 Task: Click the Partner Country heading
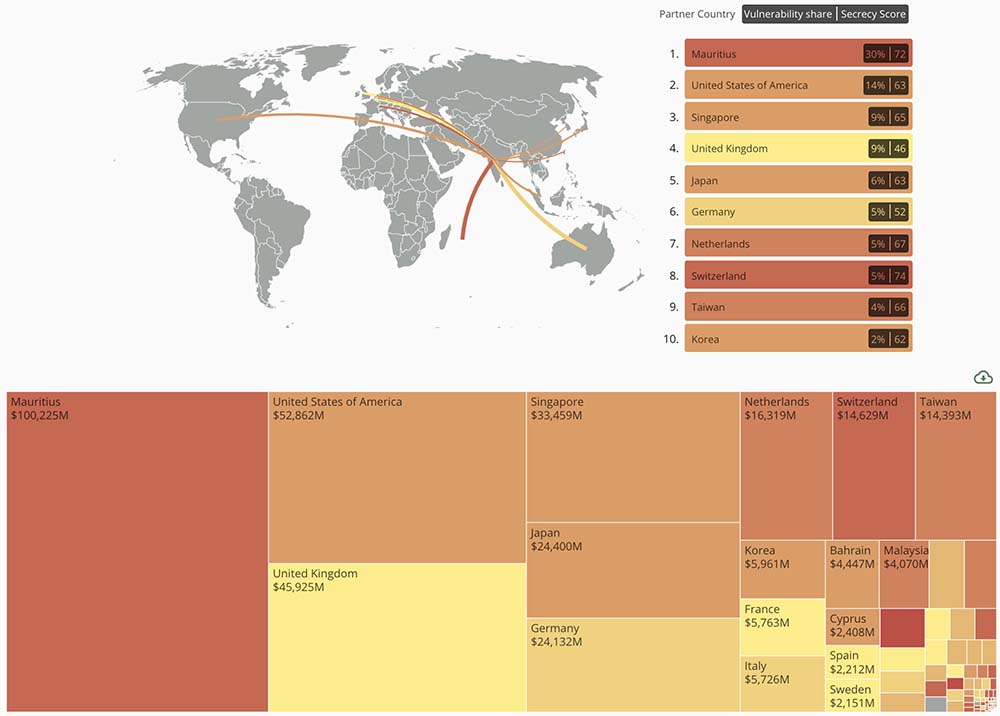[696, 14]
